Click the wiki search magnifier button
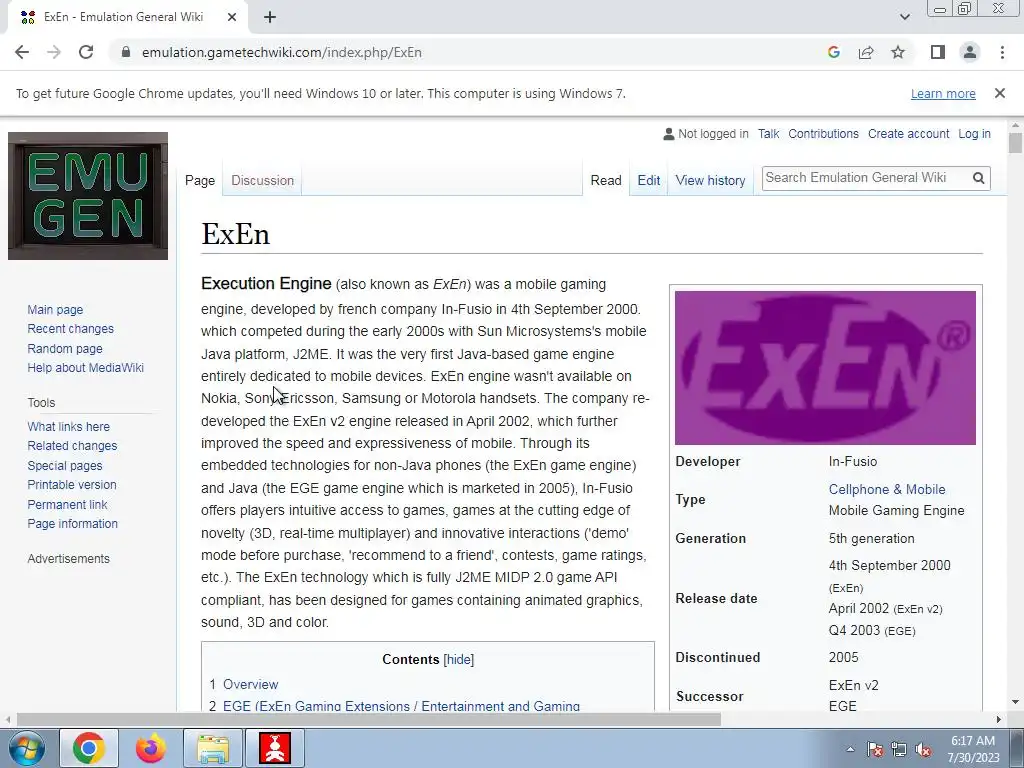Screen dimensions: 1024x768 point(978,178)
